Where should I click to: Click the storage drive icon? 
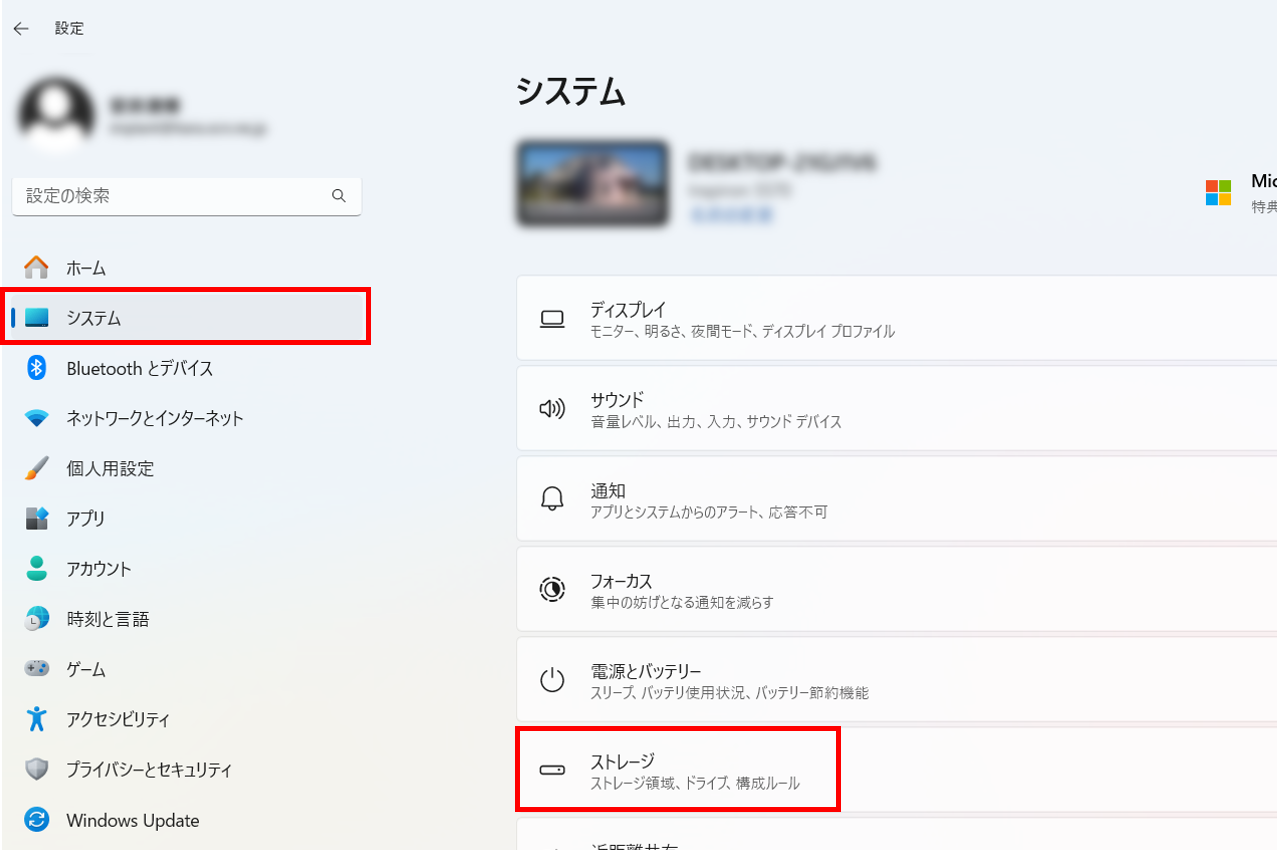coord(552,770)
